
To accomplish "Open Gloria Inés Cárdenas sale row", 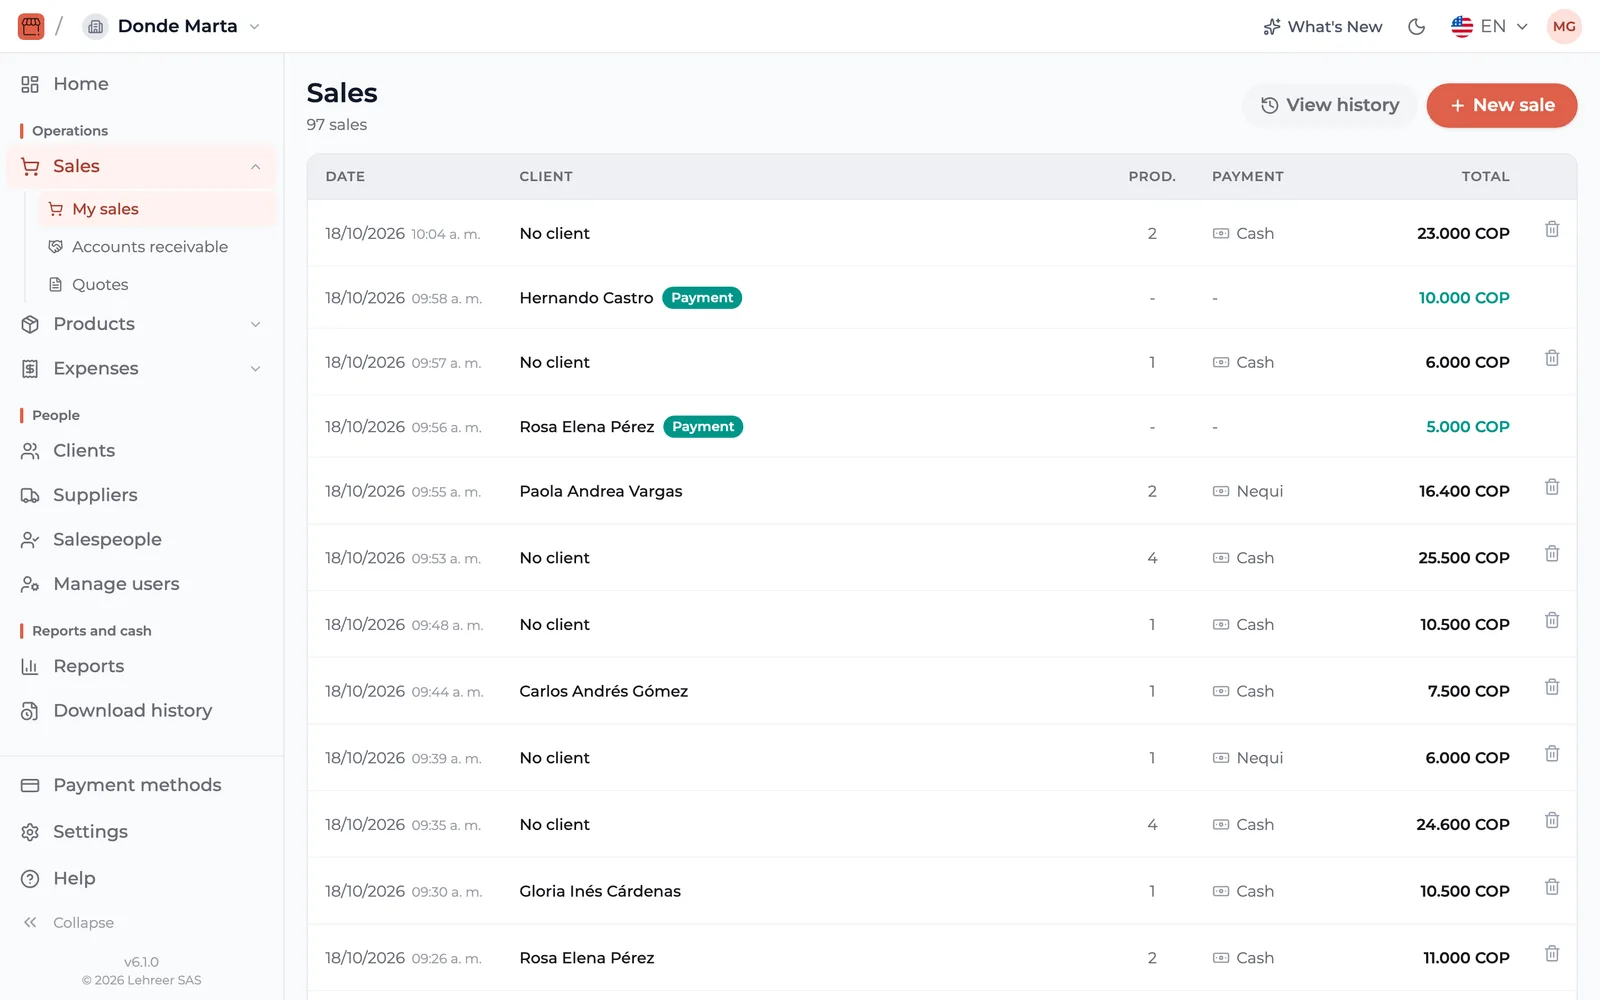I will pos(942,891).
